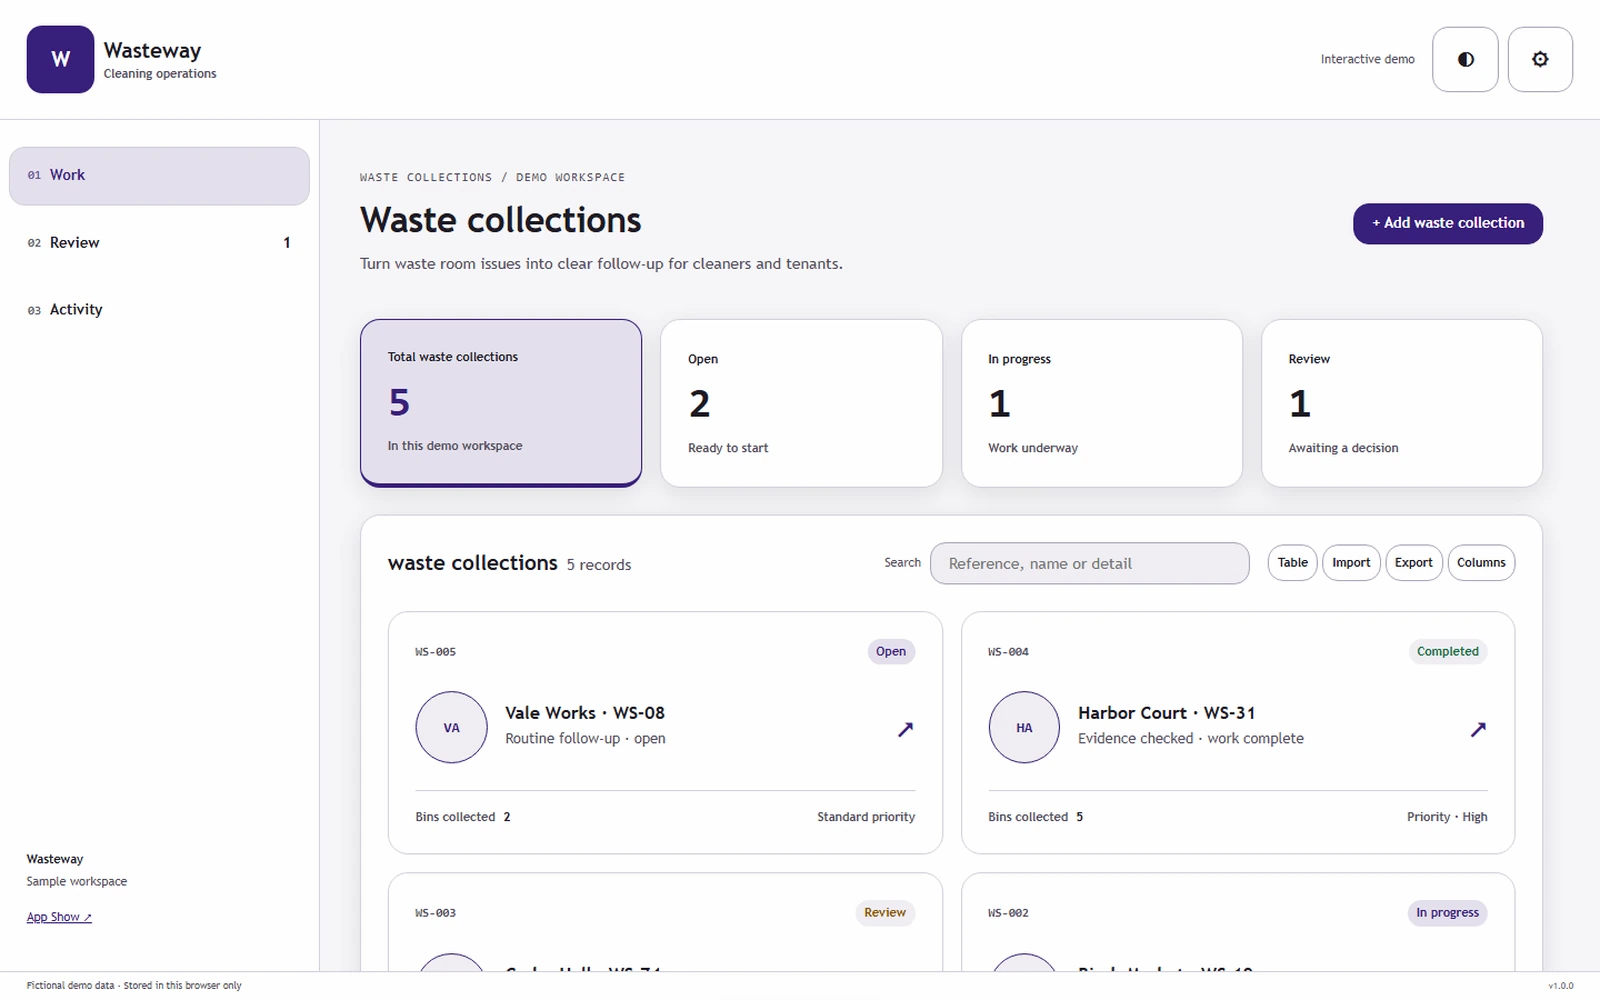This screenshot has height=1000, width=1600.
Task: Select the Work sidebar item
Action: 159,176
